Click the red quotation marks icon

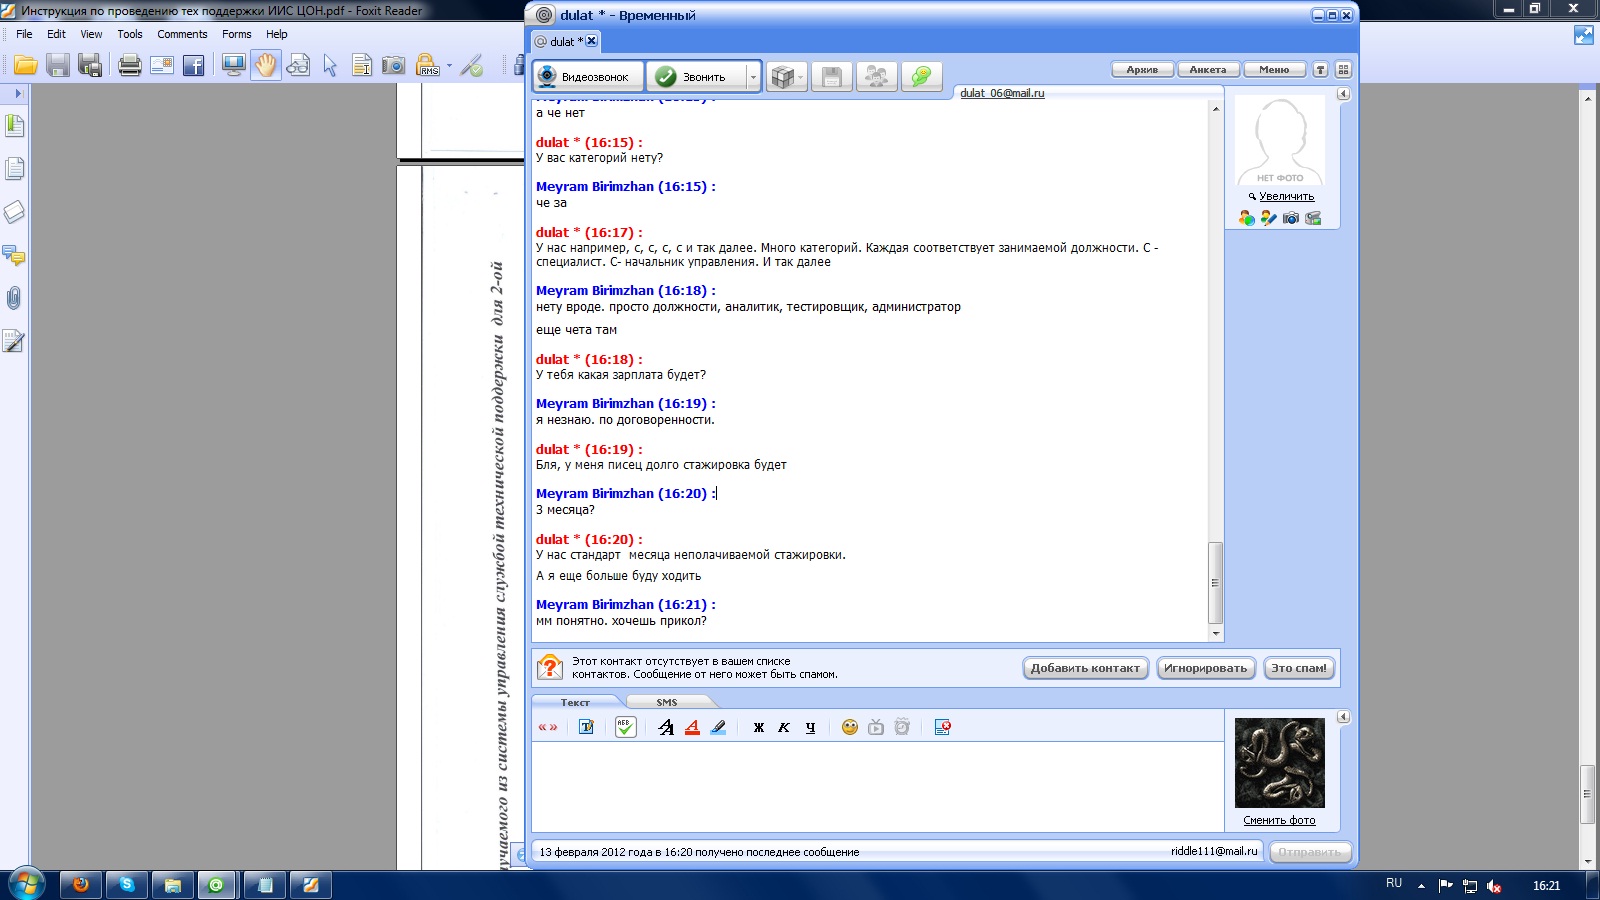[548, 727]
